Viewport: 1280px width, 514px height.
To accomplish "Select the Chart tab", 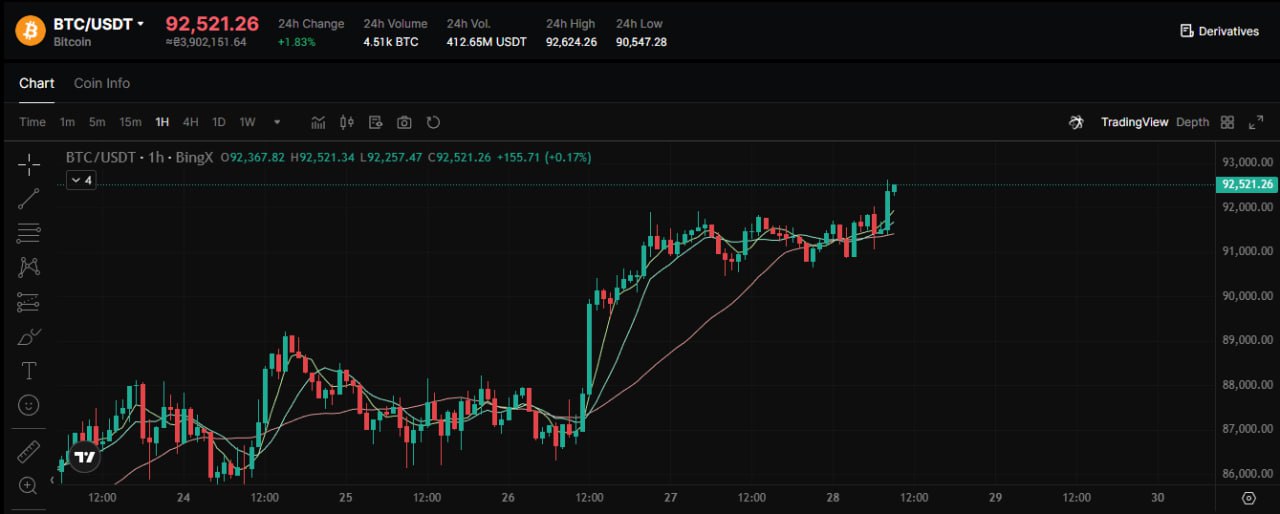I will pyautogui.click(x=37, y=83).
